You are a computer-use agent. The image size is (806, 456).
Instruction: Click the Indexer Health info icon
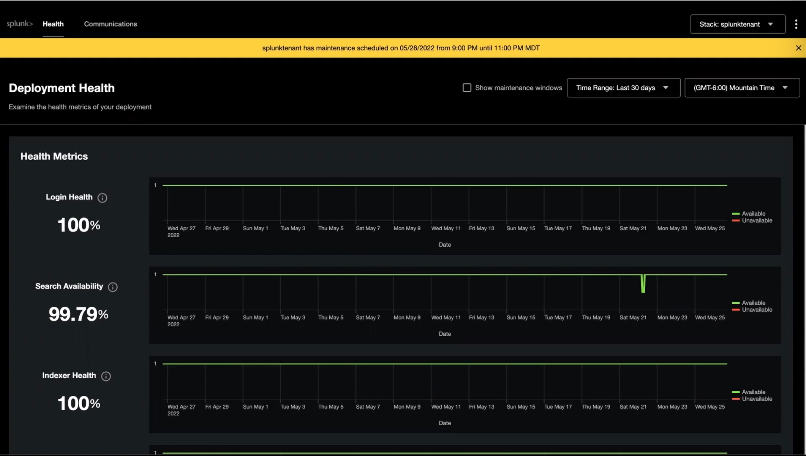[106, 376]
